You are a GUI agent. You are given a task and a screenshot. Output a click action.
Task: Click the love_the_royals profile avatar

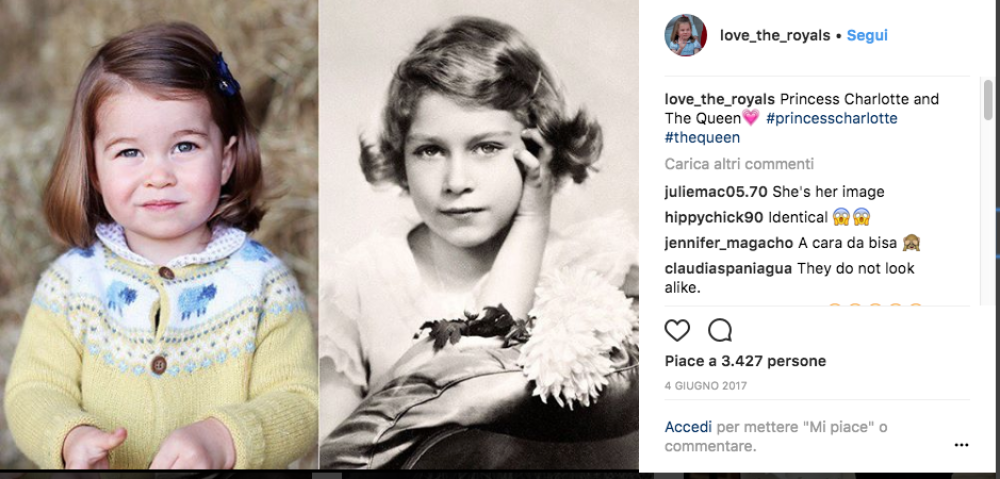click(x=686, y=35)
